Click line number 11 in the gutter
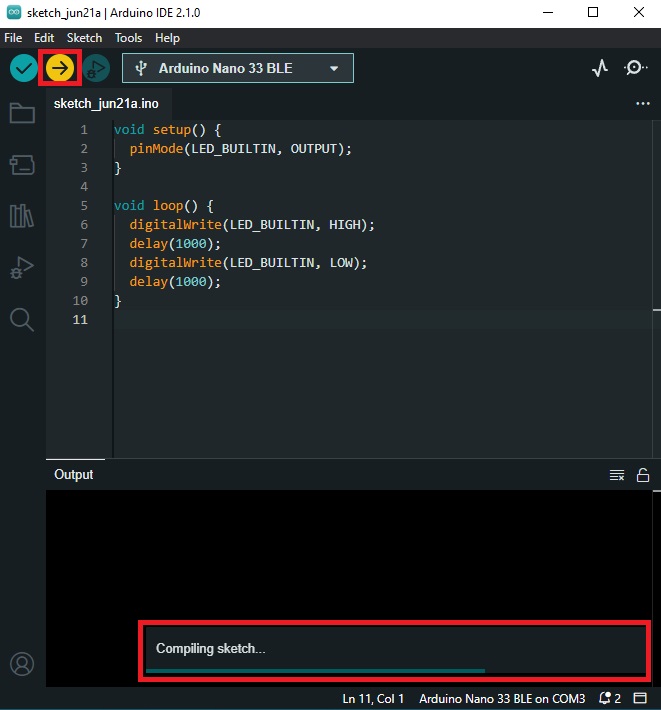Viewport: 661px width, 710px height. [x=80, y=320]
